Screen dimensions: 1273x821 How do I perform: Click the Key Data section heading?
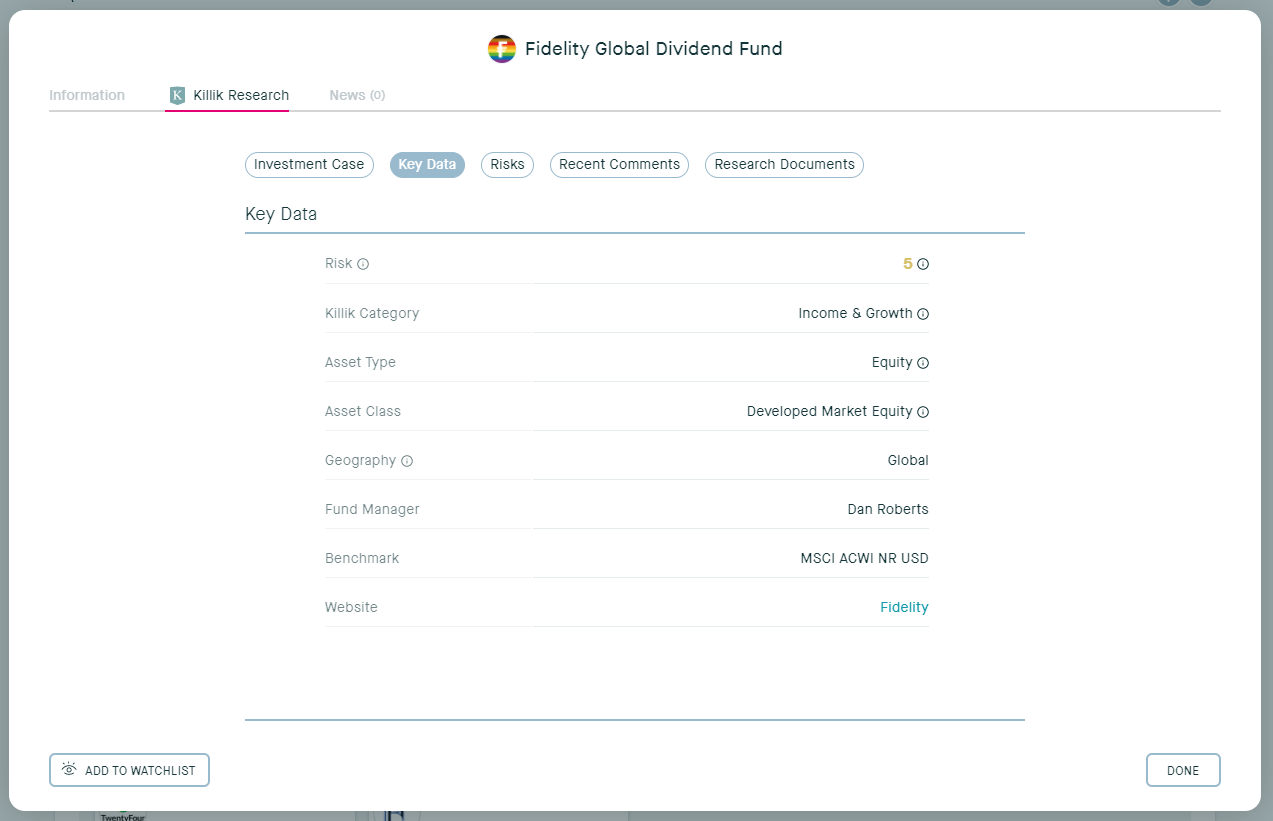click(281, 214)
